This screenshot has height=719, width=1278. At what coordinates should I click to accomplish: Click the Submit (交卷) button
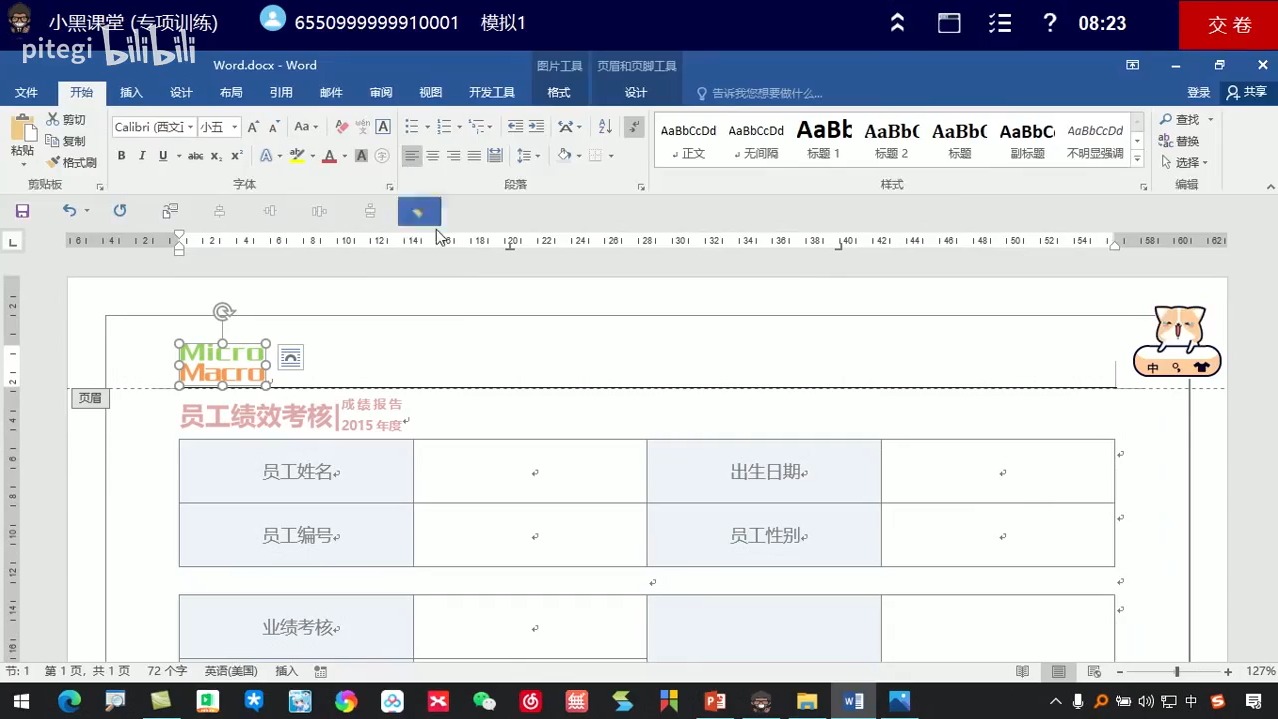[x=1229, y=25]
